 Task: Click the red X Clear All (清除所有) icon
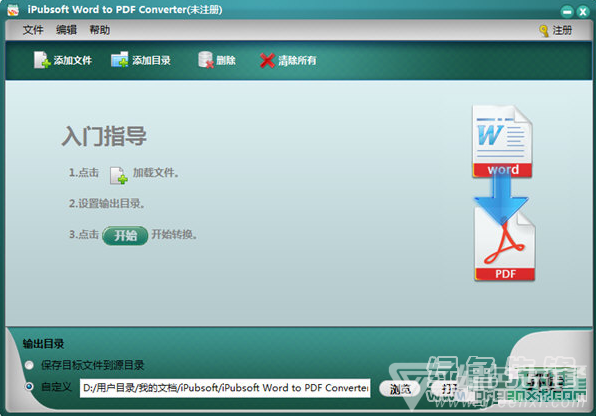click(267, 60)
